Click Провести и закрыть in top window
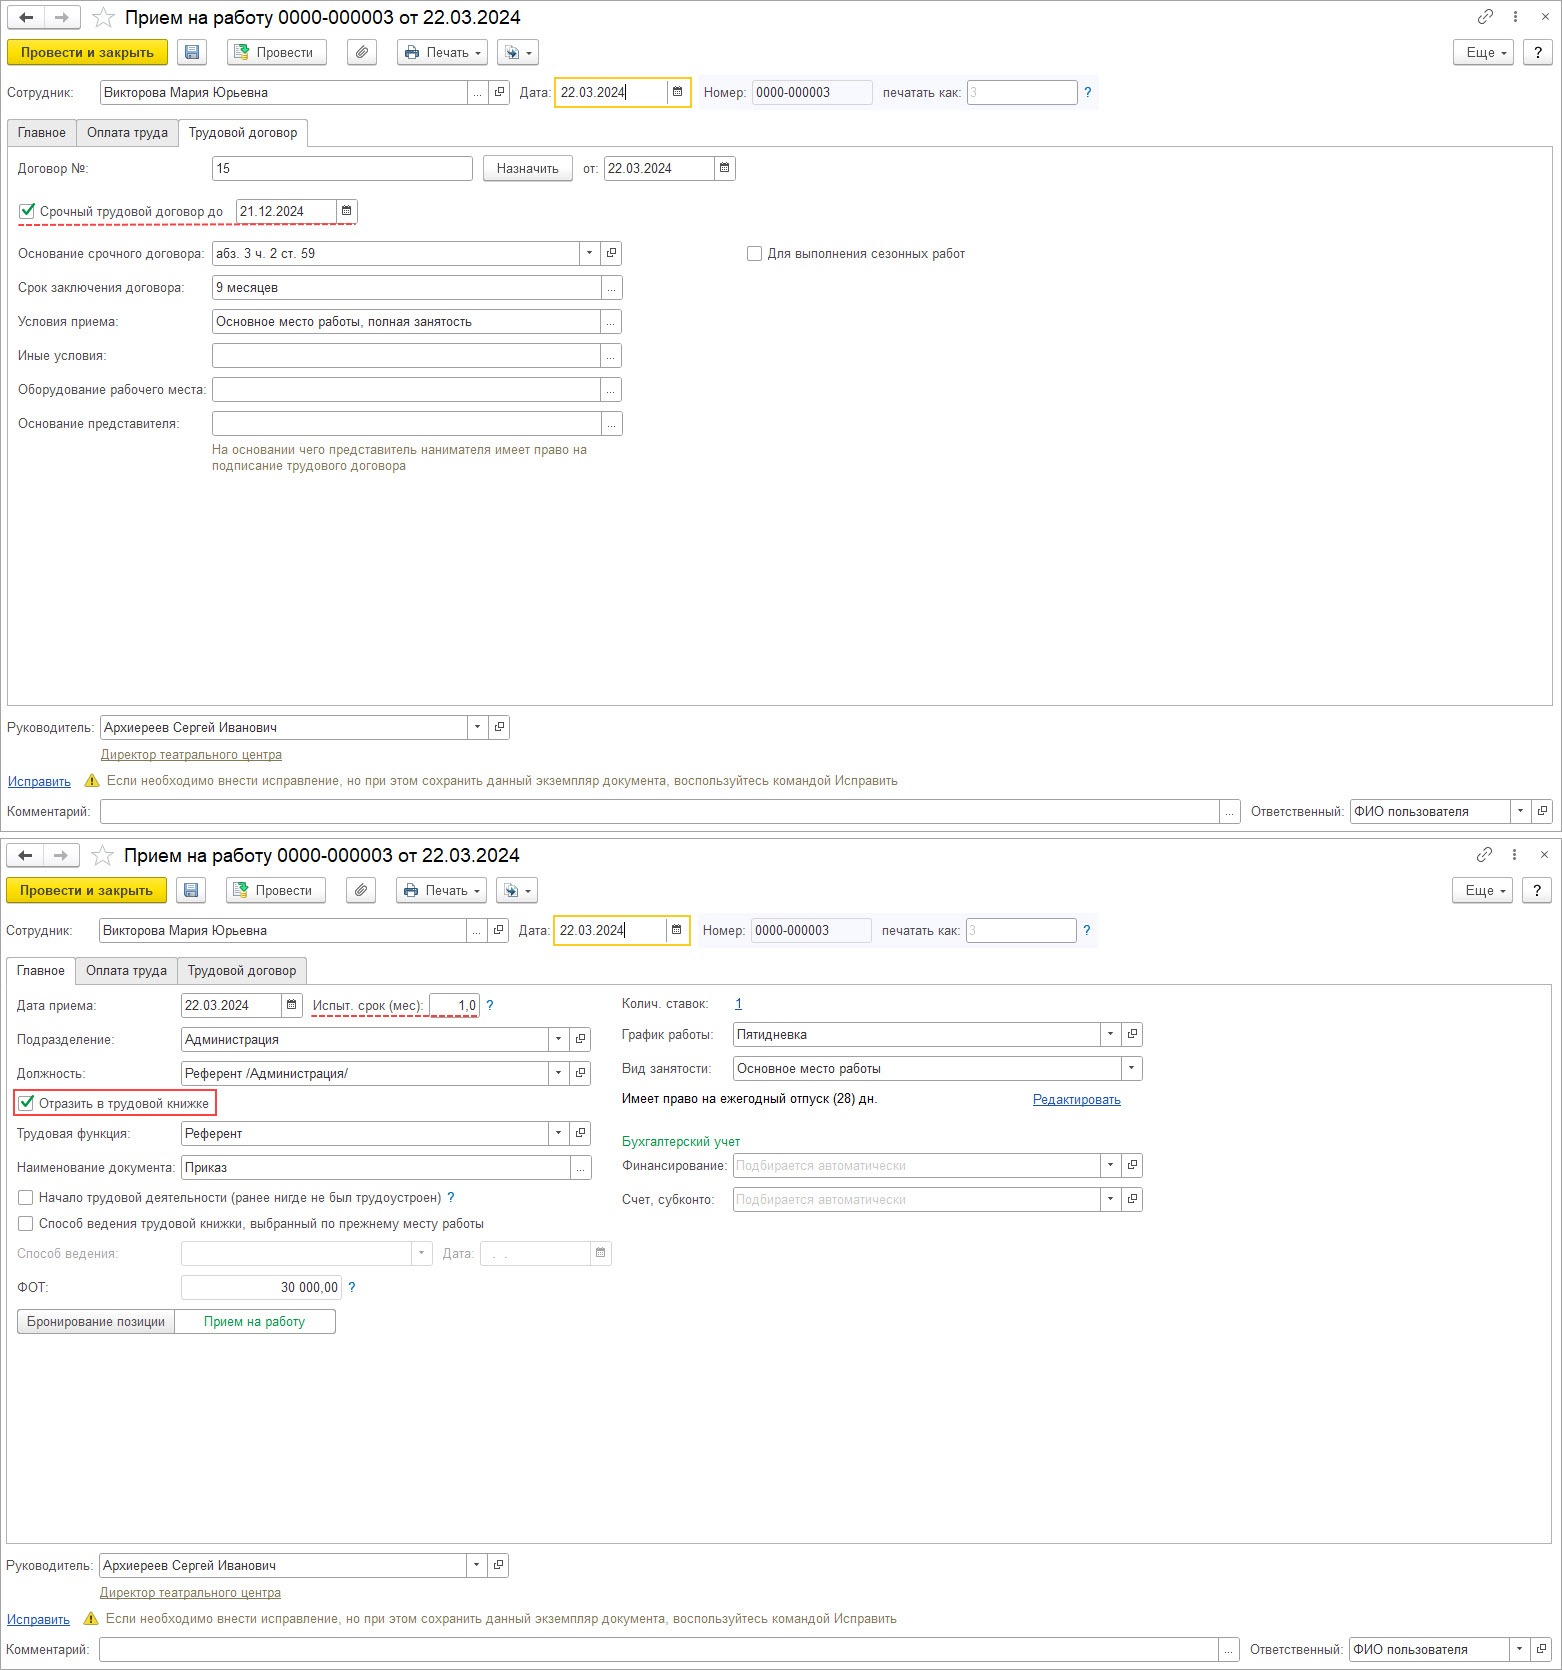Screen dimensions: 1562x1670 (87, 52)
